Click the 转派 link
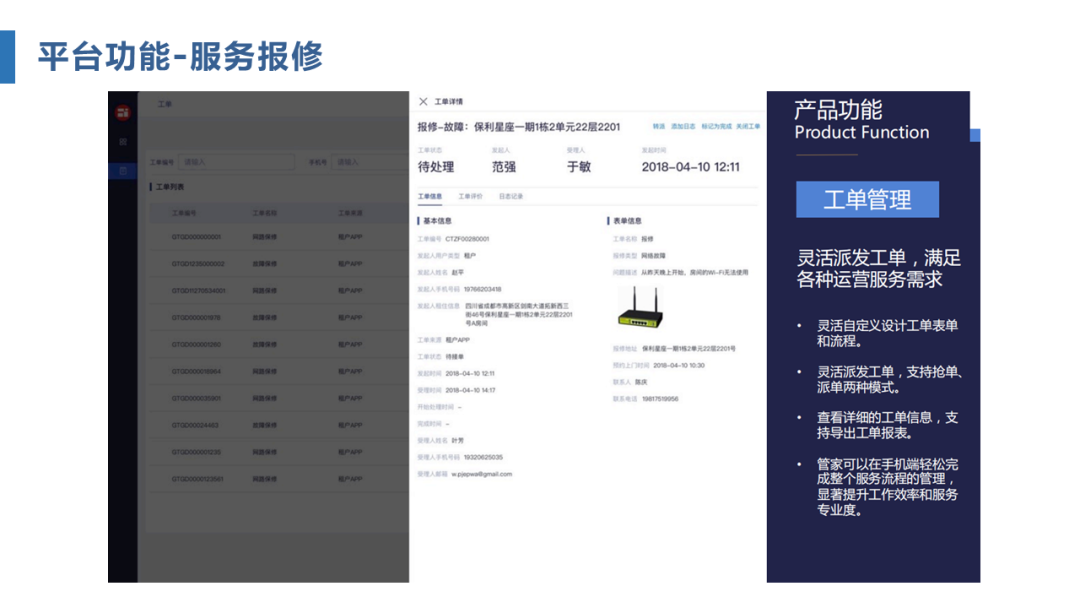 tap(658, 127)
